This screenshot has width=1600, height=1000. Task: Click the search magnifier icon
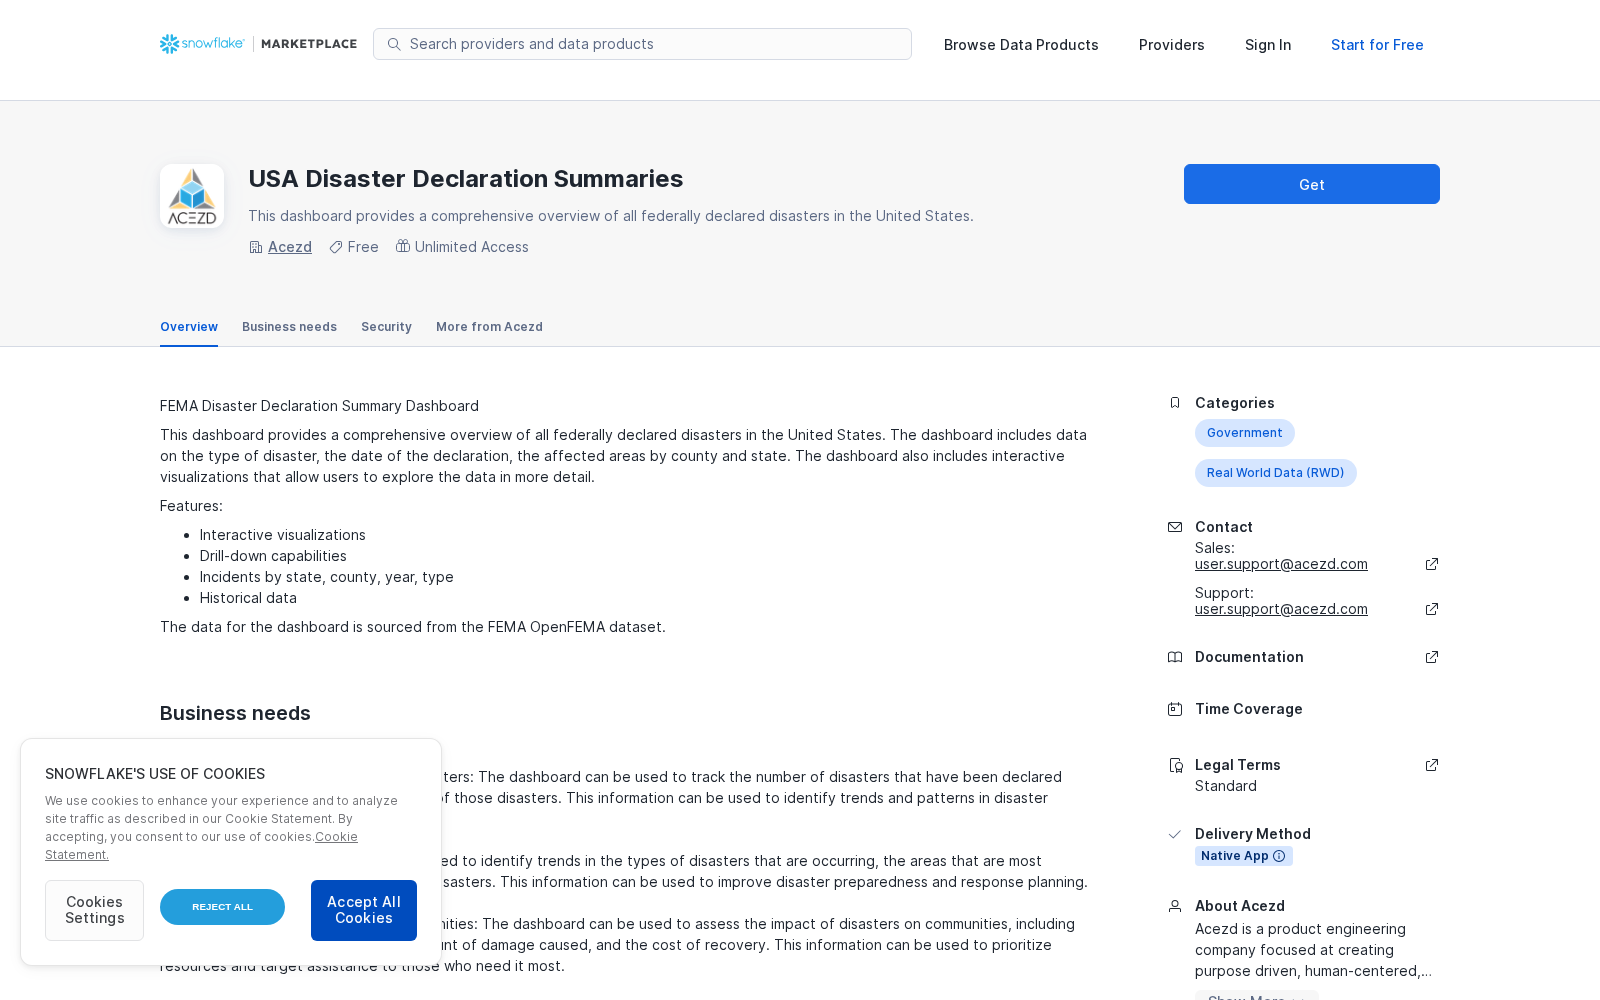click(x=394, y=44)
